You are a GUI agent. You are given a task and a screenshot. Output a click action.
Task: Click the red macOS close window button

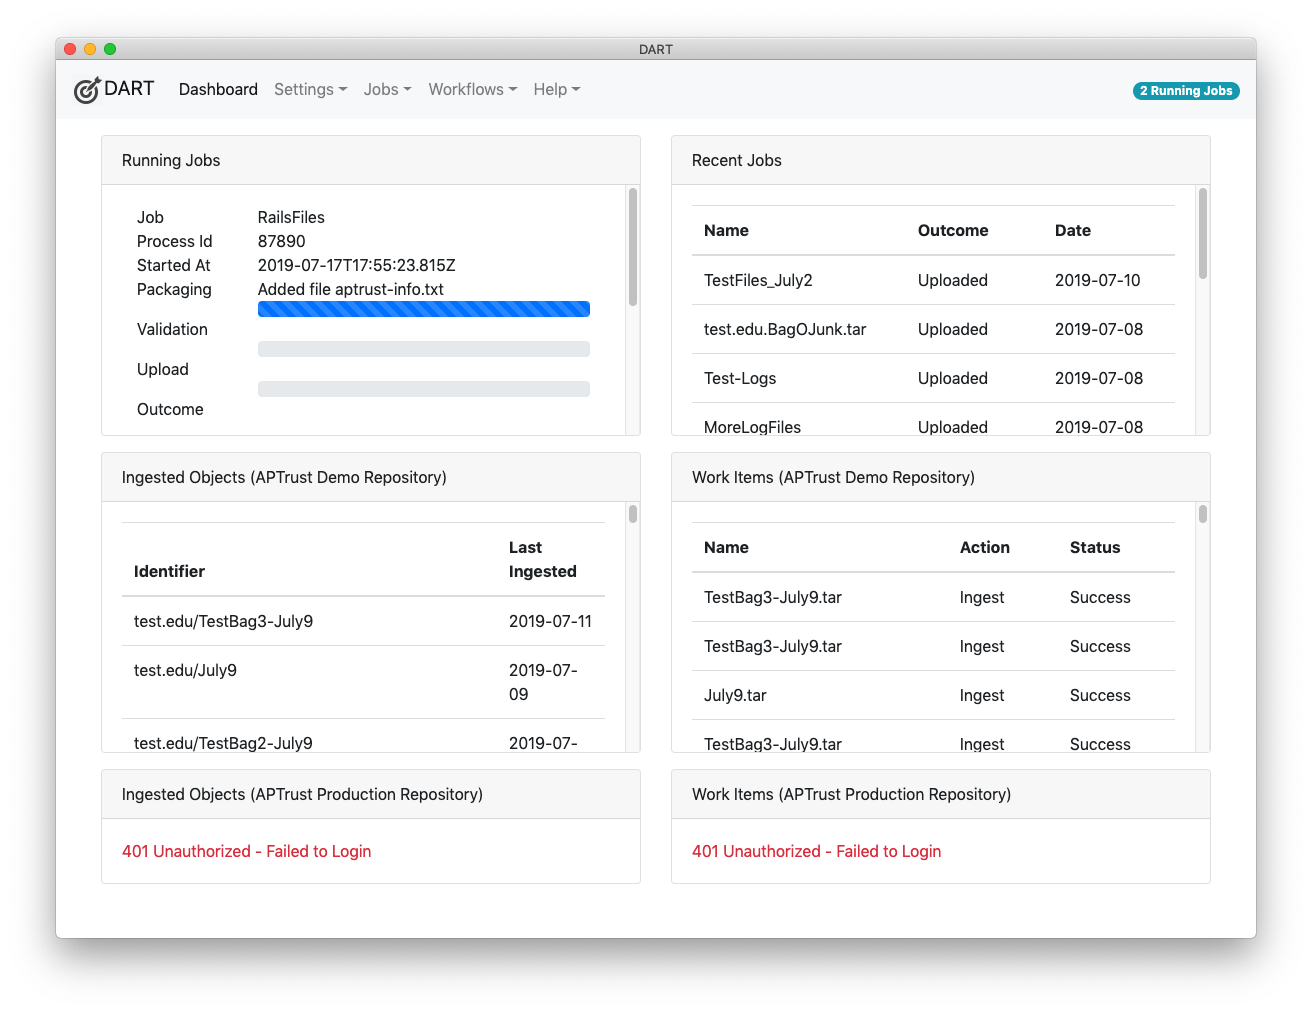click(x=70, y=49)
